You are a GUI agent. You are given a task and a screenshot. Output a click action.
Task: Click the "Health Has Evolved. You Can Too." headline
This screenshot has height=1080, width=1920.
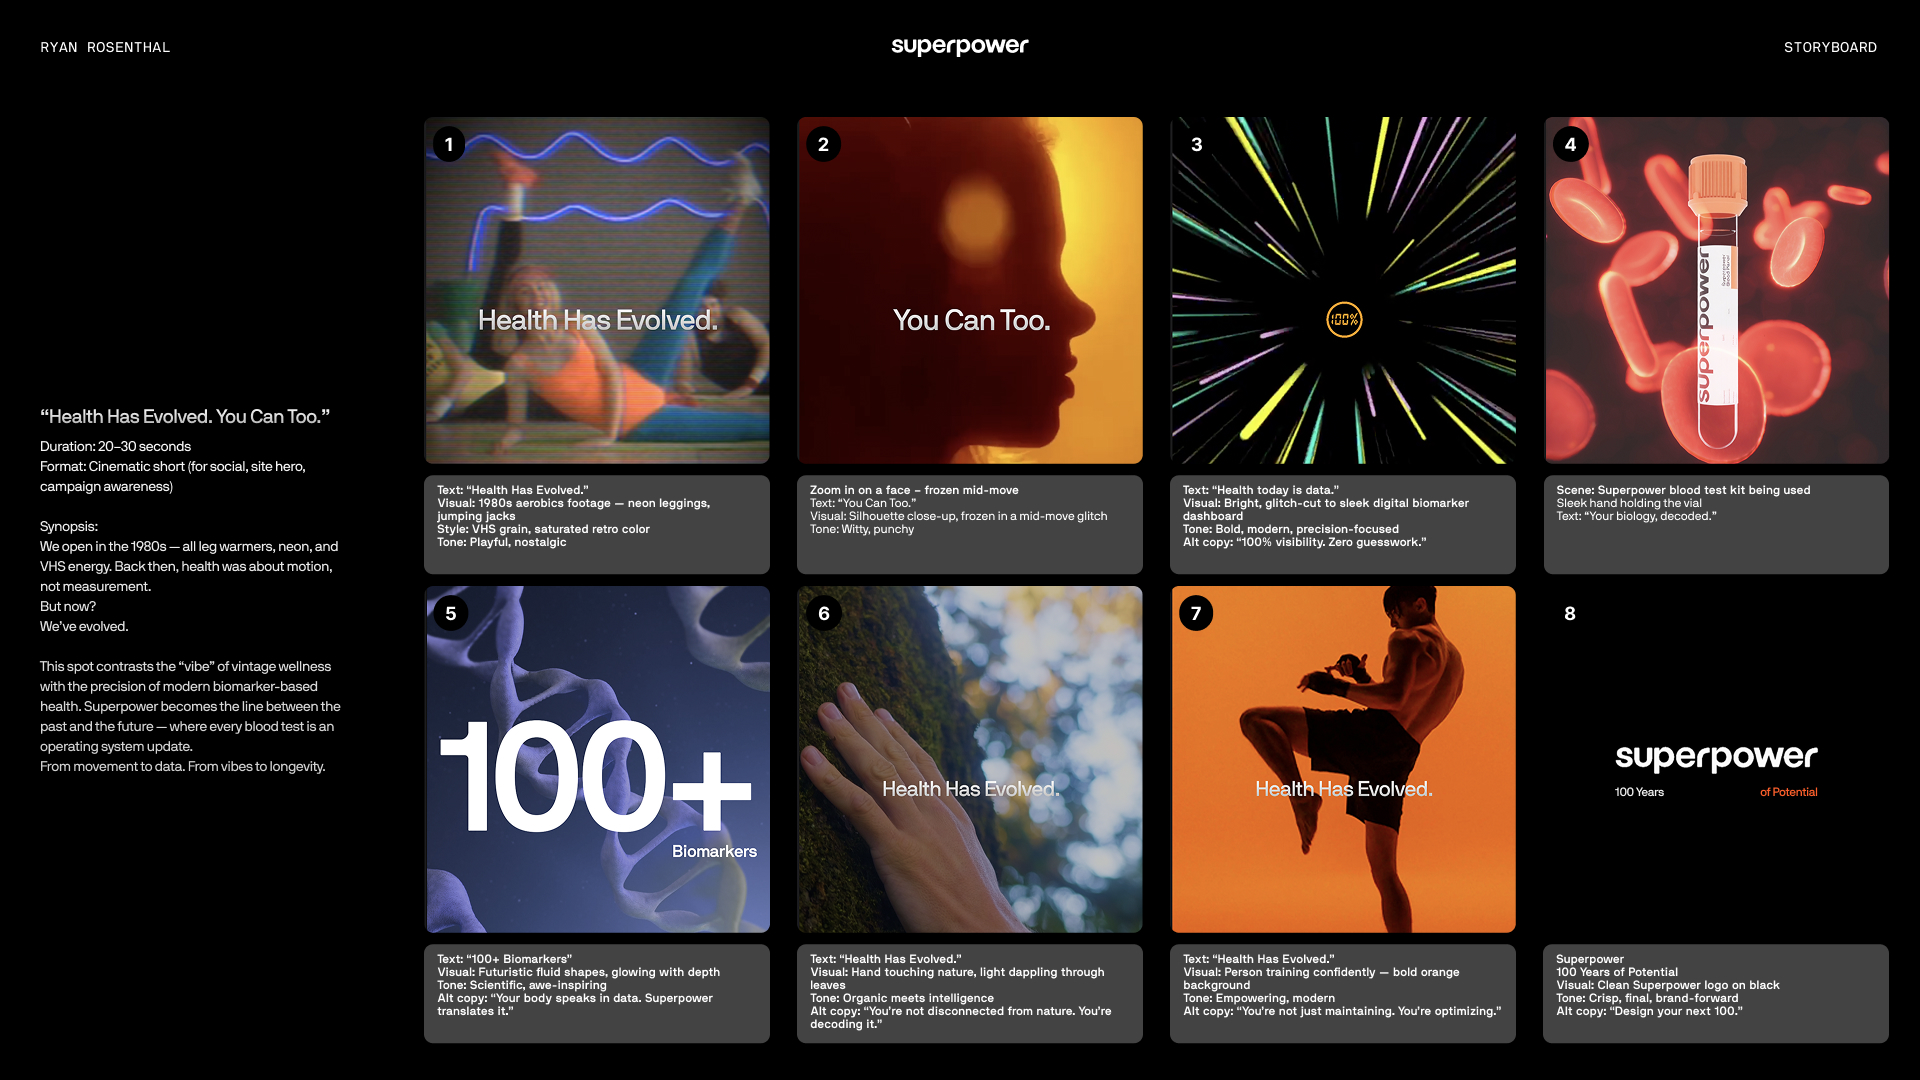tap(185, 417)
